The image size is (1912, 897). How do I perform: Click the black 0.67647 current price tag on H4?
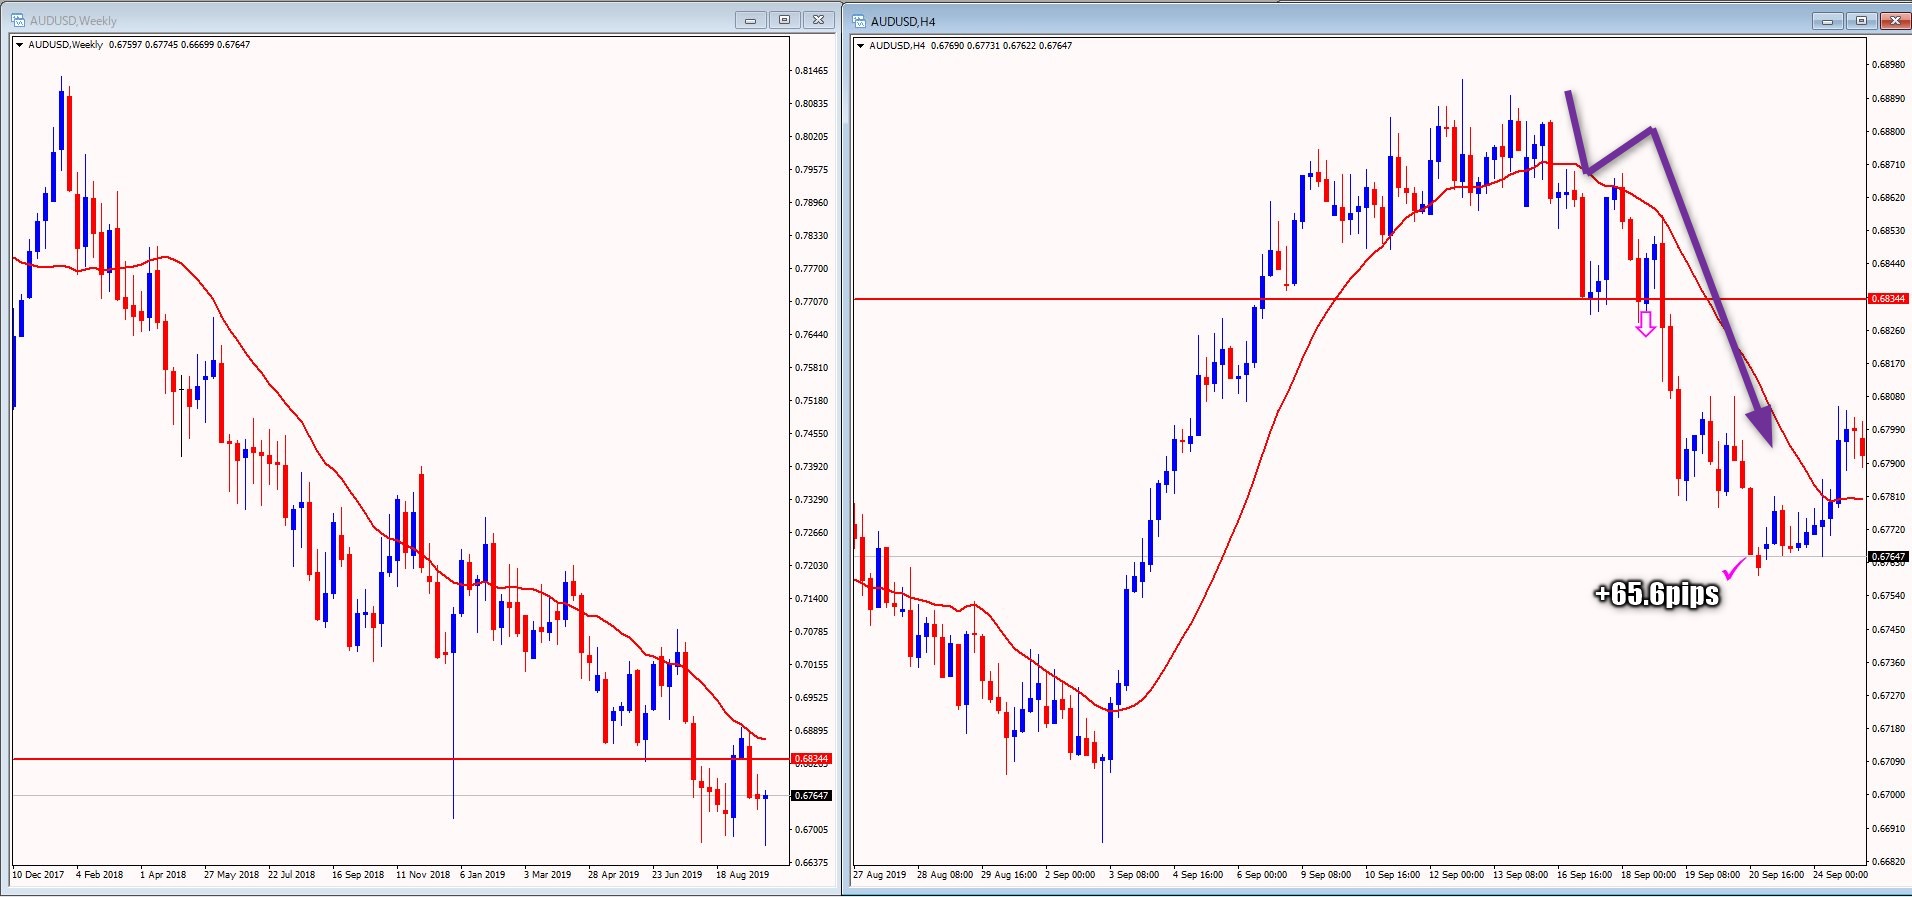(x=1887, y=557)
